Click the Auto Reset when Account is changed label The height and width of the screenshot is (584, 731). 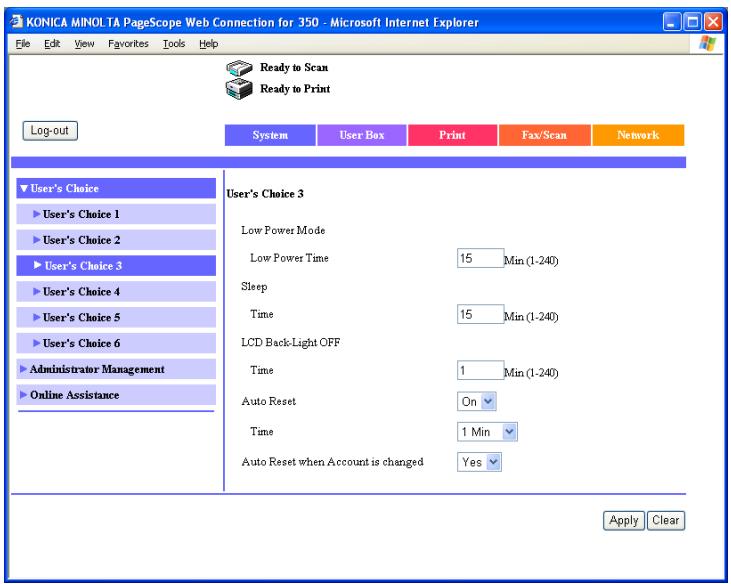332,462
